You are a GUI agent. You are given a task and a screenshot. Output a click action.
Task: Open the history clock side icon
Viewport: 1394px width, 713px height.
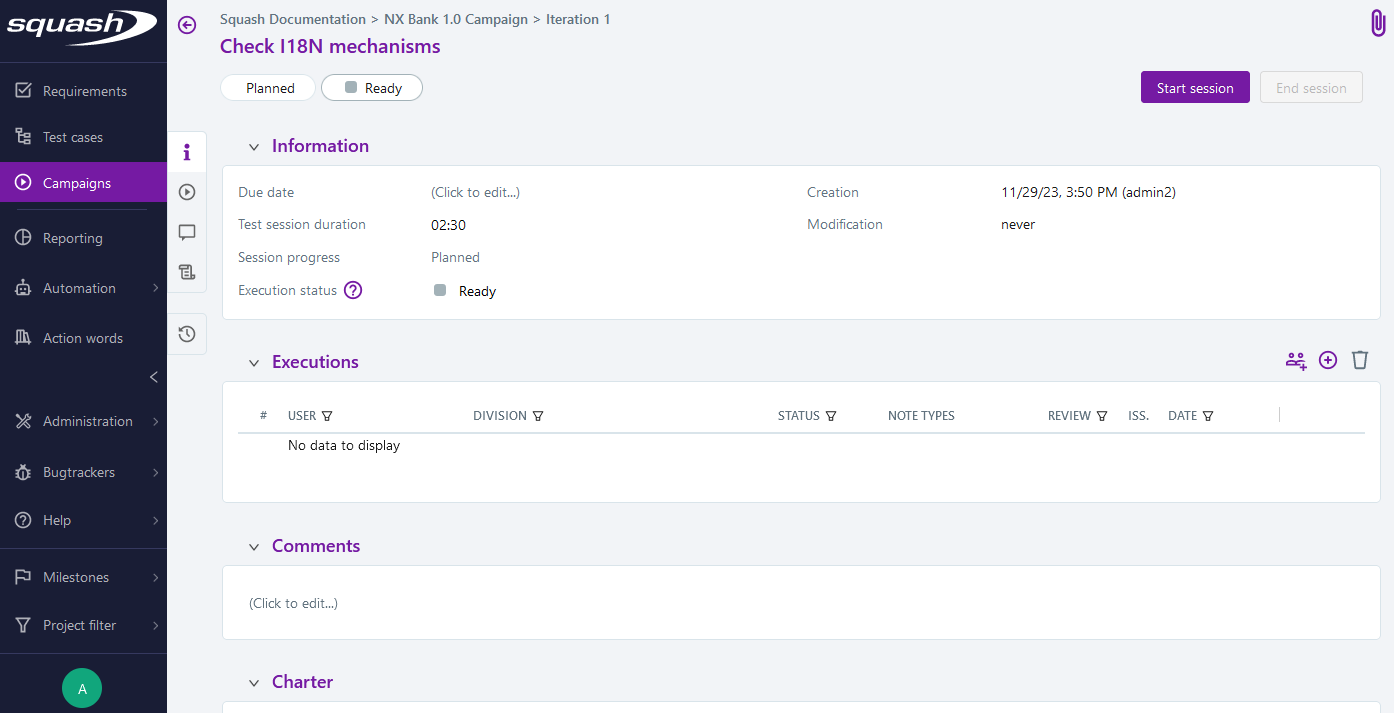(x=187, y=334)
